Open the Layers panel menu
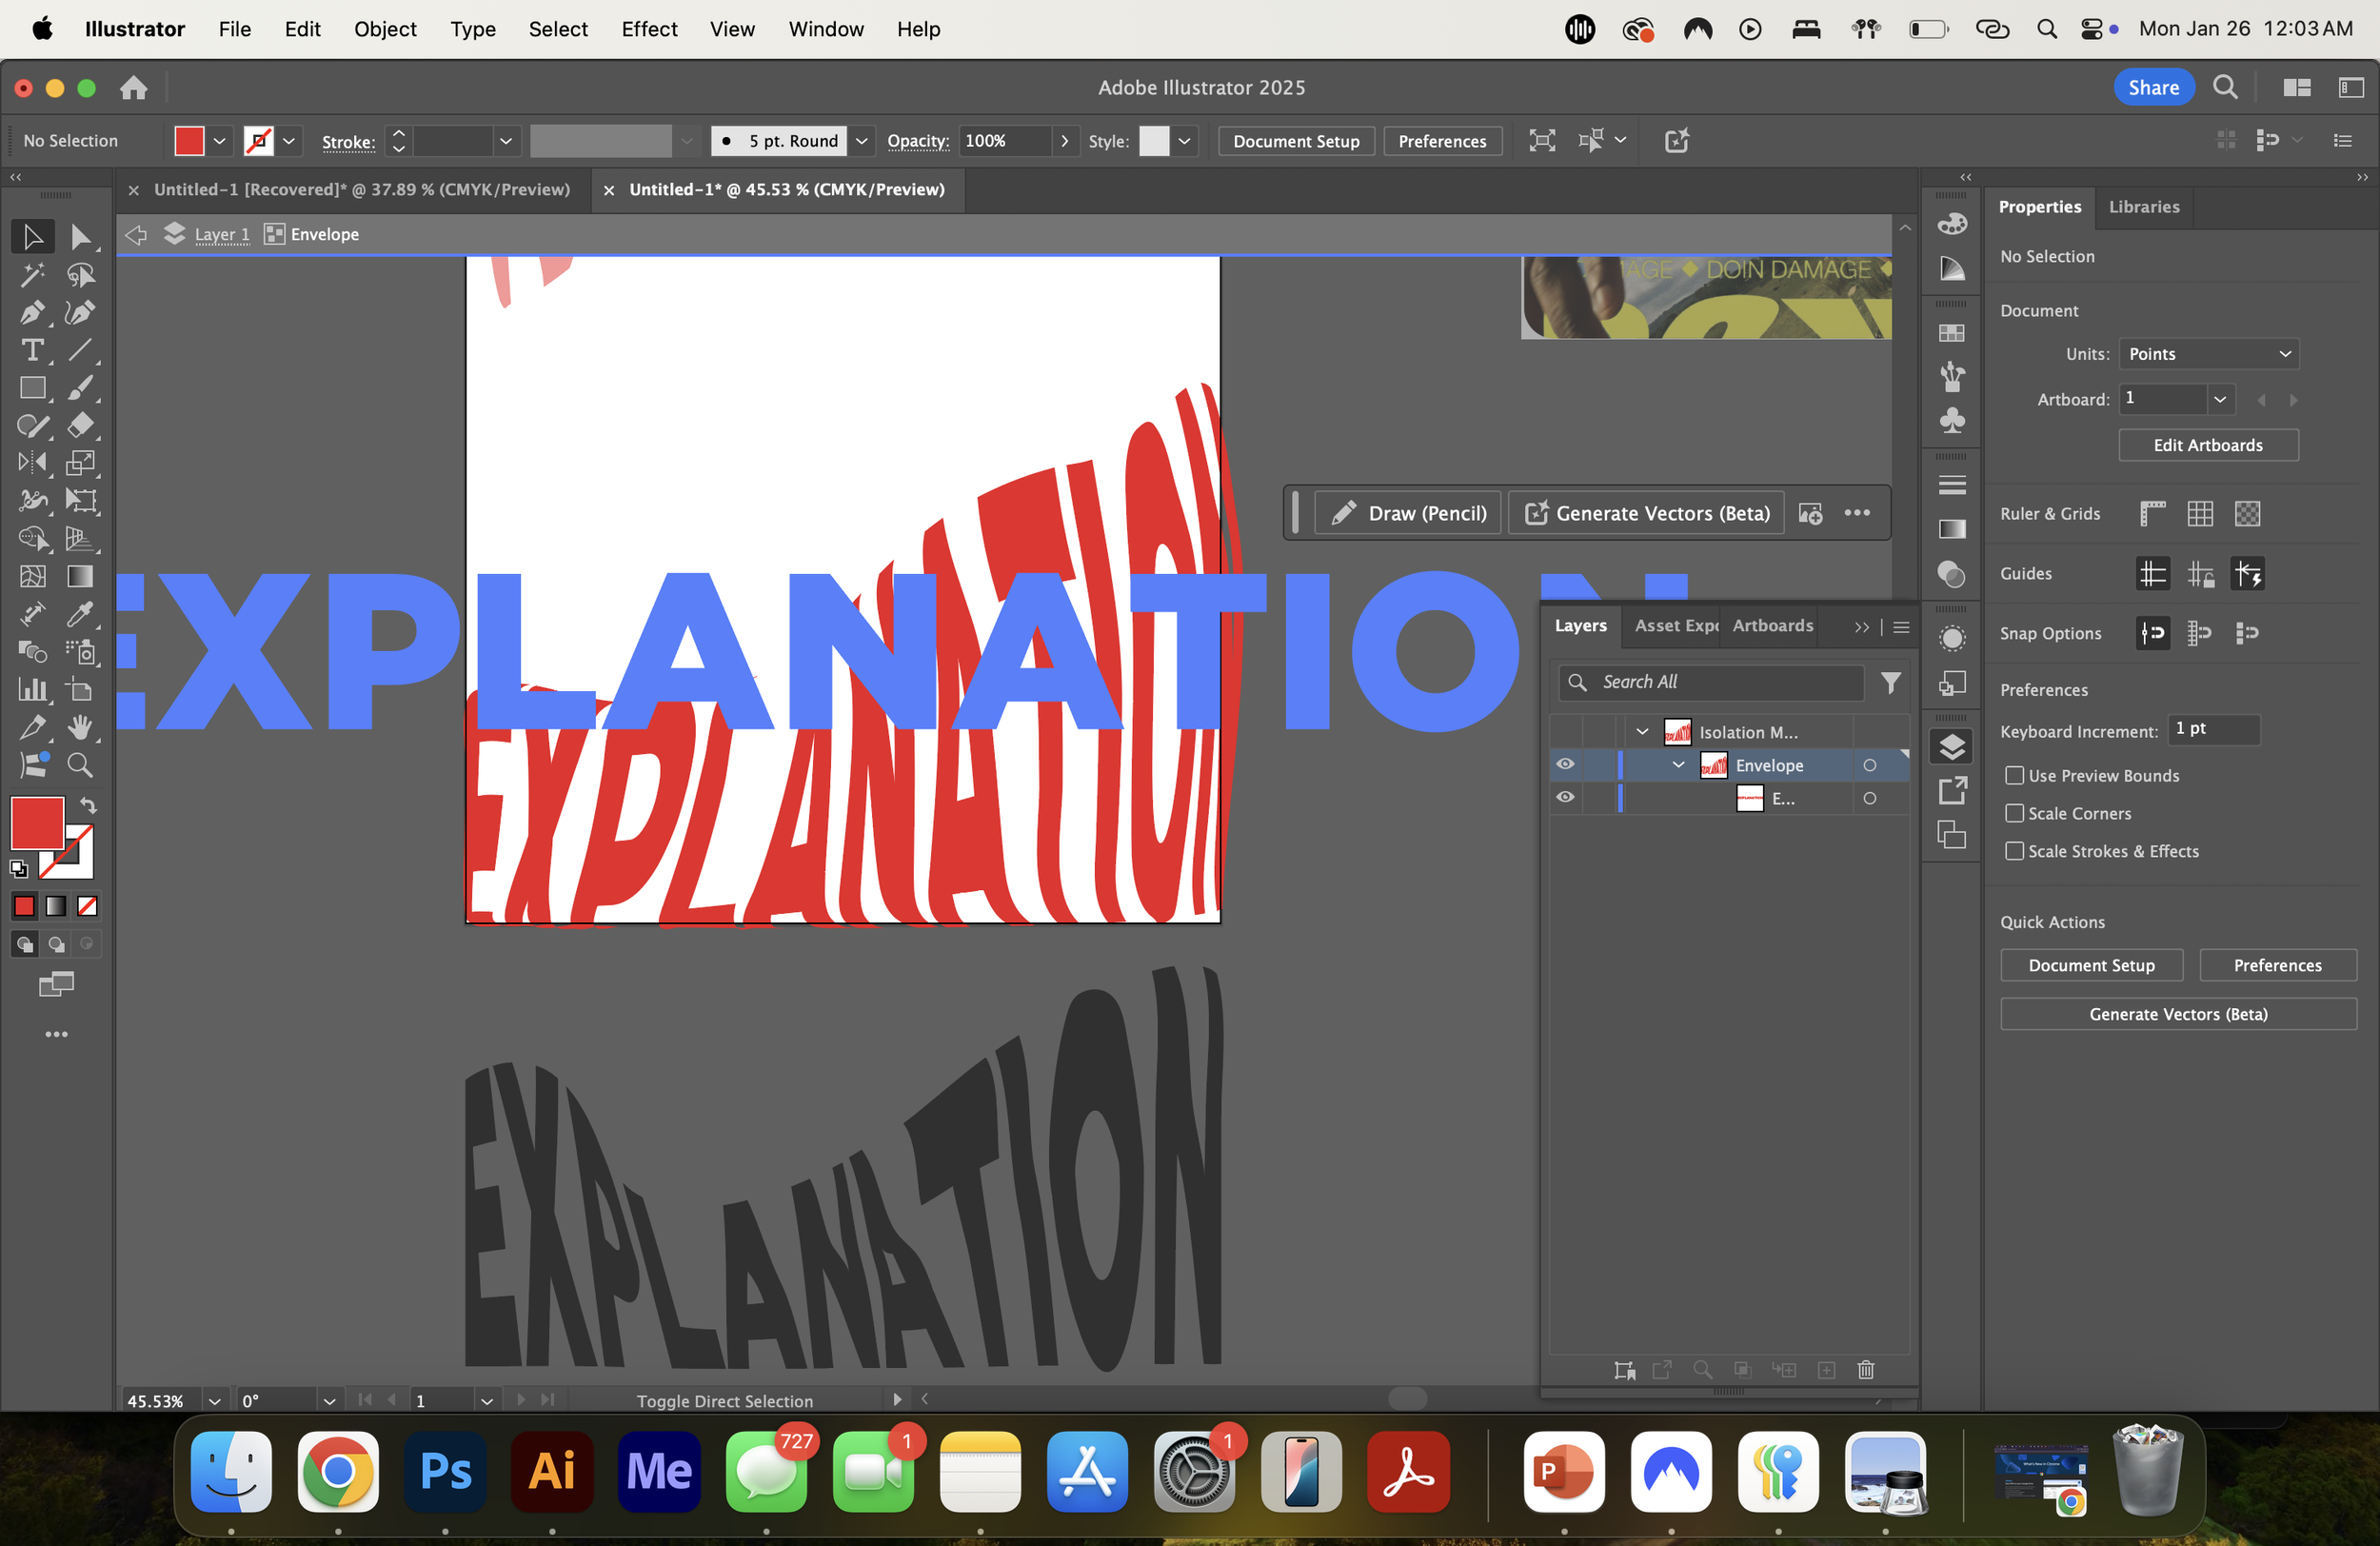 point(1902,627)
